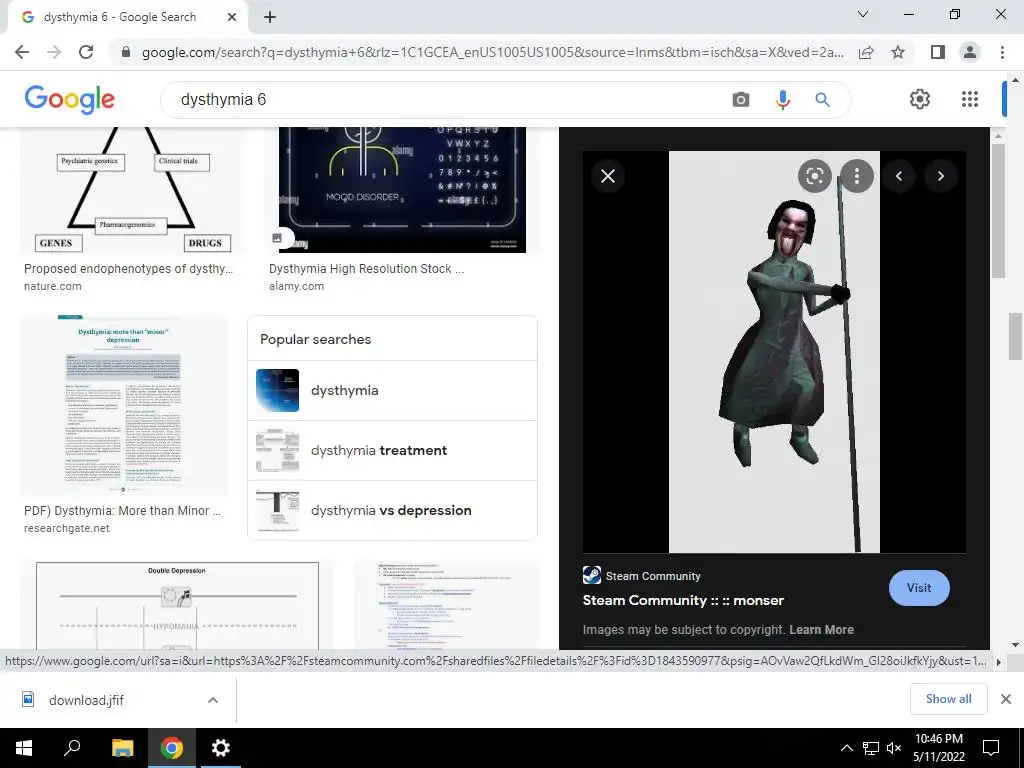Show next image in preview
This screenshot has width=1024, height=768.
pos(940,176)
